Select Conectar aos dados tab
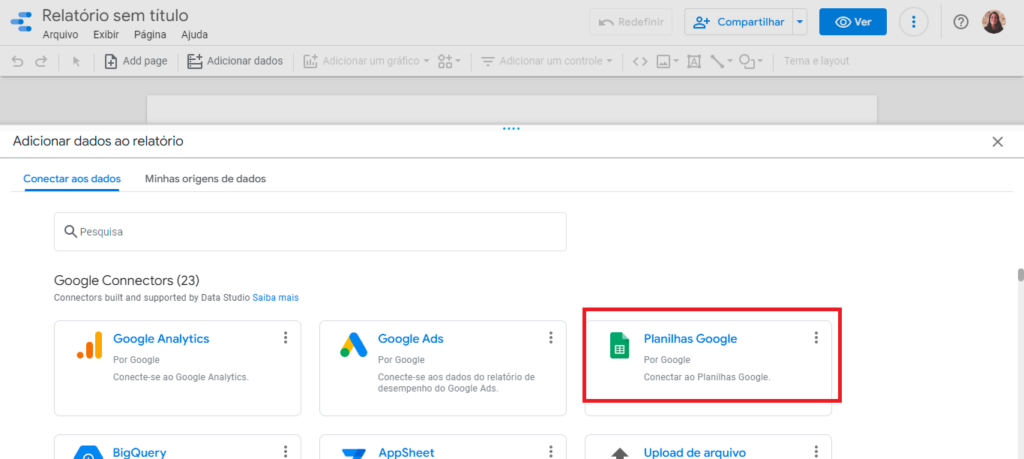Screen dimensions: 1024x459 (72, 178)
